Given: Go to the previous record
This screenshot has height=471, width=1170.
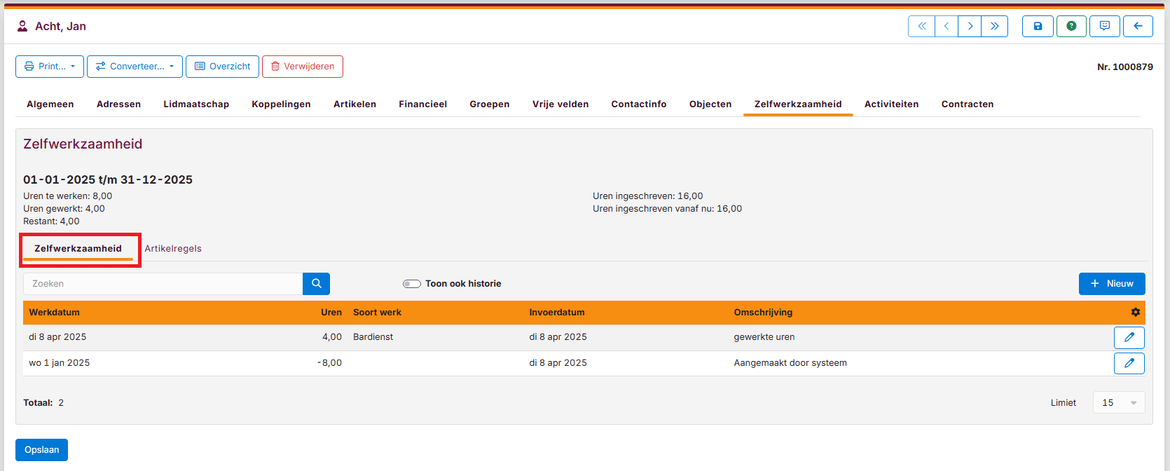Looking at the screenshot, I should coord(945,27).
